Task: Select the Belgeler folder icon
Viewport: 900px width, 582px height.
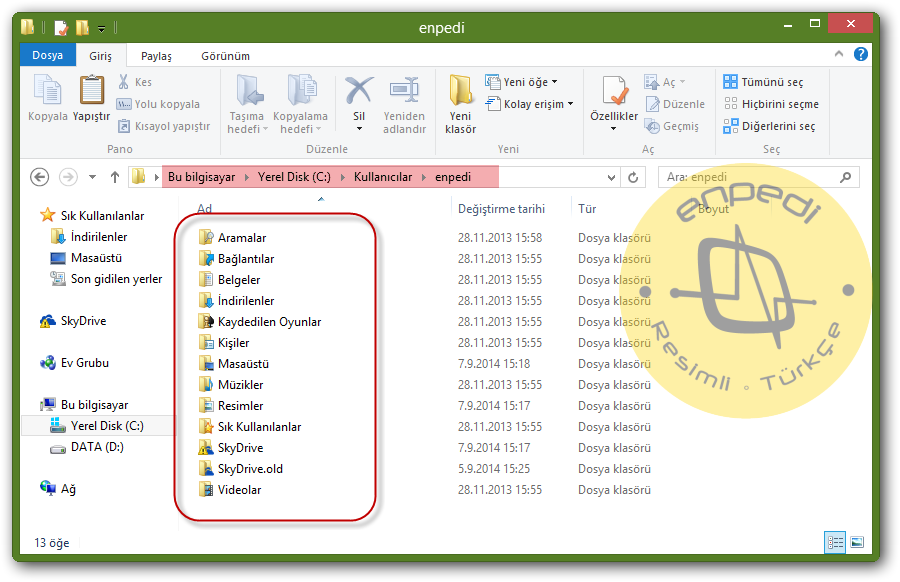Action: pyautogui.click(x=205, y=280)
